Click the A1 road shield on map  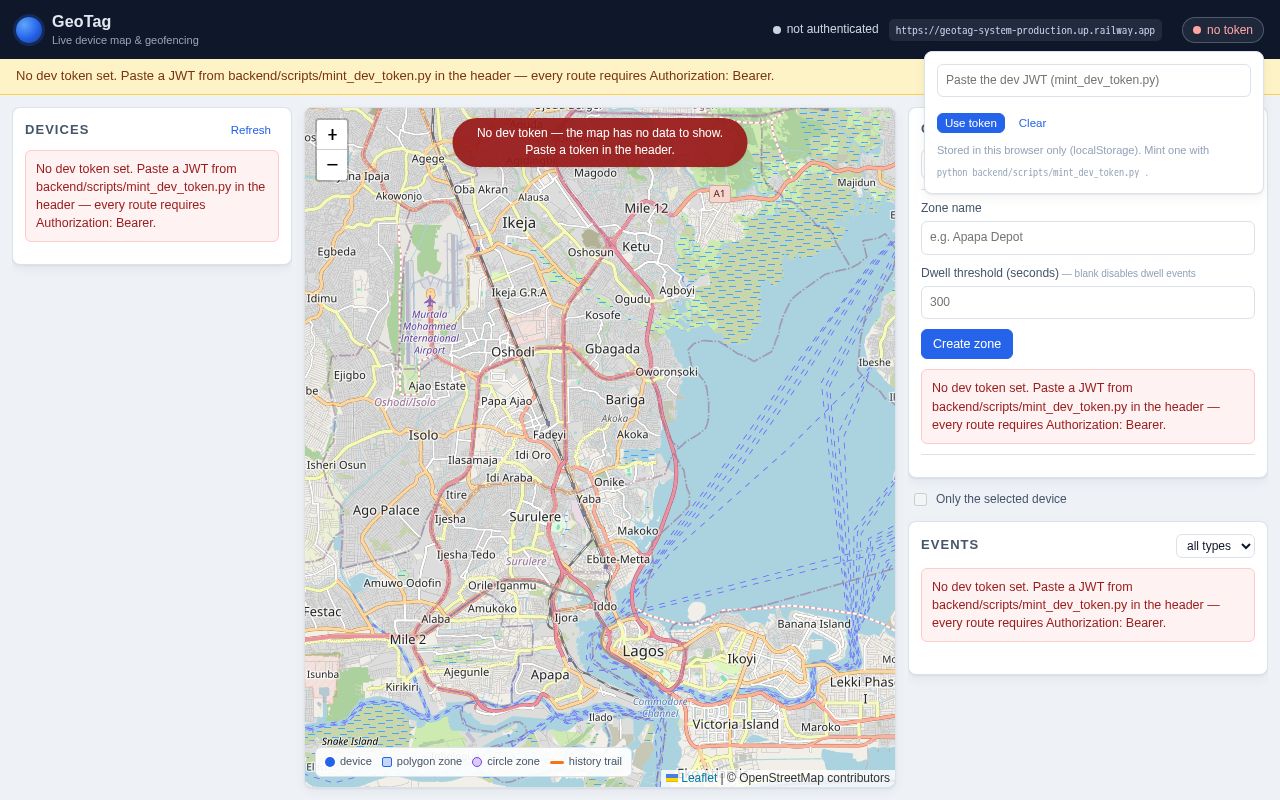[719, 194]
